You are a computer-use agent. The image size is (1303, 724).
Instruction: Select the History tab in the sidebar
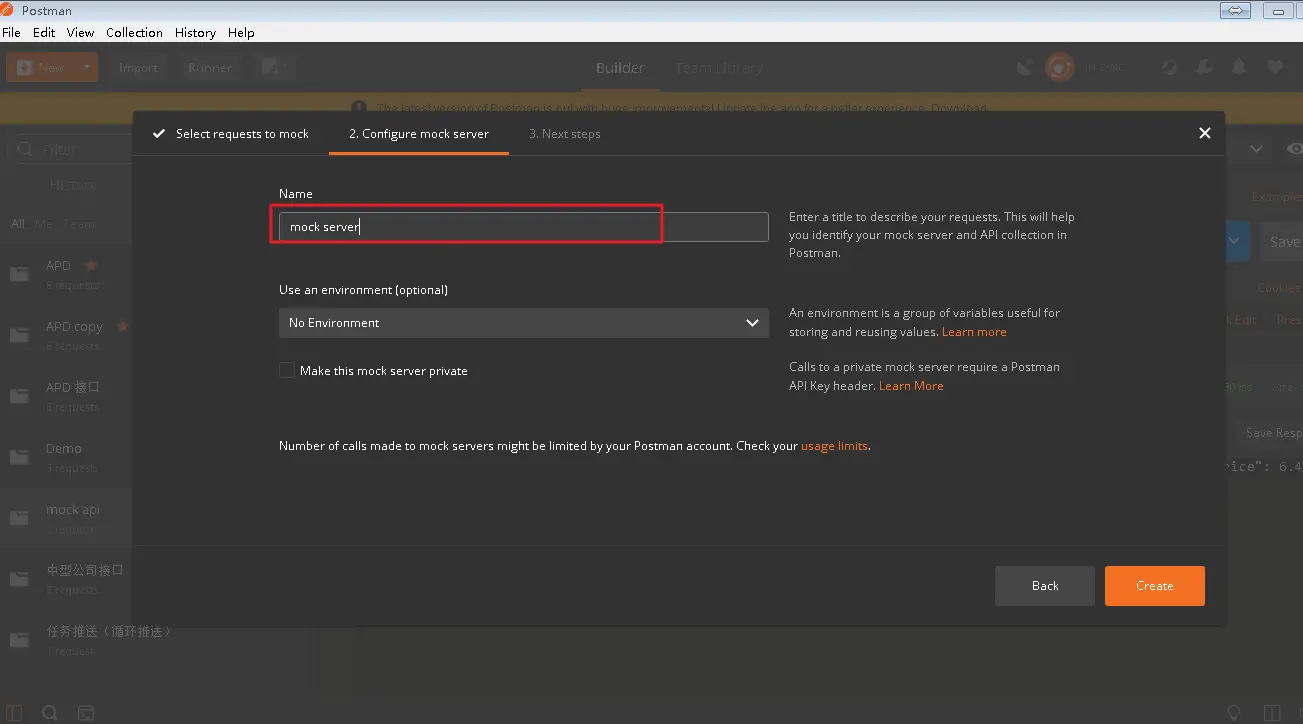click(x=73, y=184)
